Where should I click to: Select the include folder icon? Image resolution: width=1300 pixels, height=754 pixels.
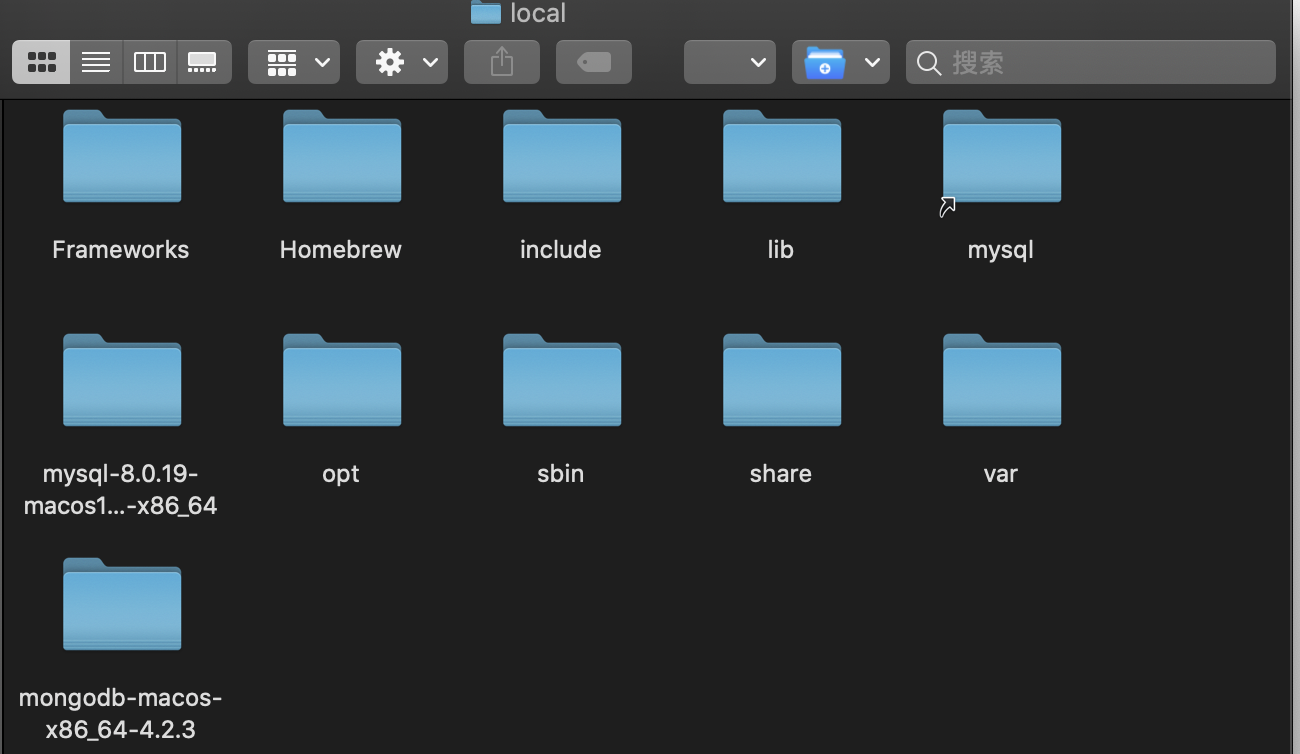[x=562, y=156]
